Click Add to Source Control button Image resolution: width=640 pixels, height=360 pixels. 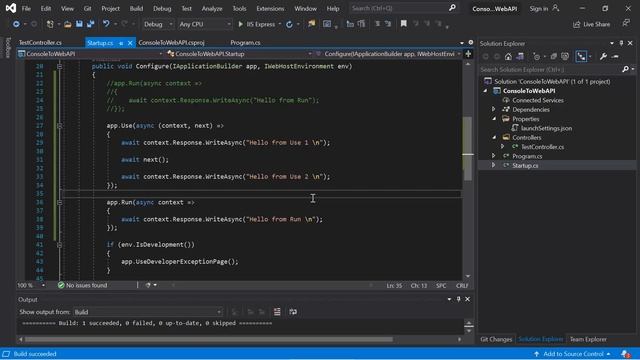pos(572,354)
